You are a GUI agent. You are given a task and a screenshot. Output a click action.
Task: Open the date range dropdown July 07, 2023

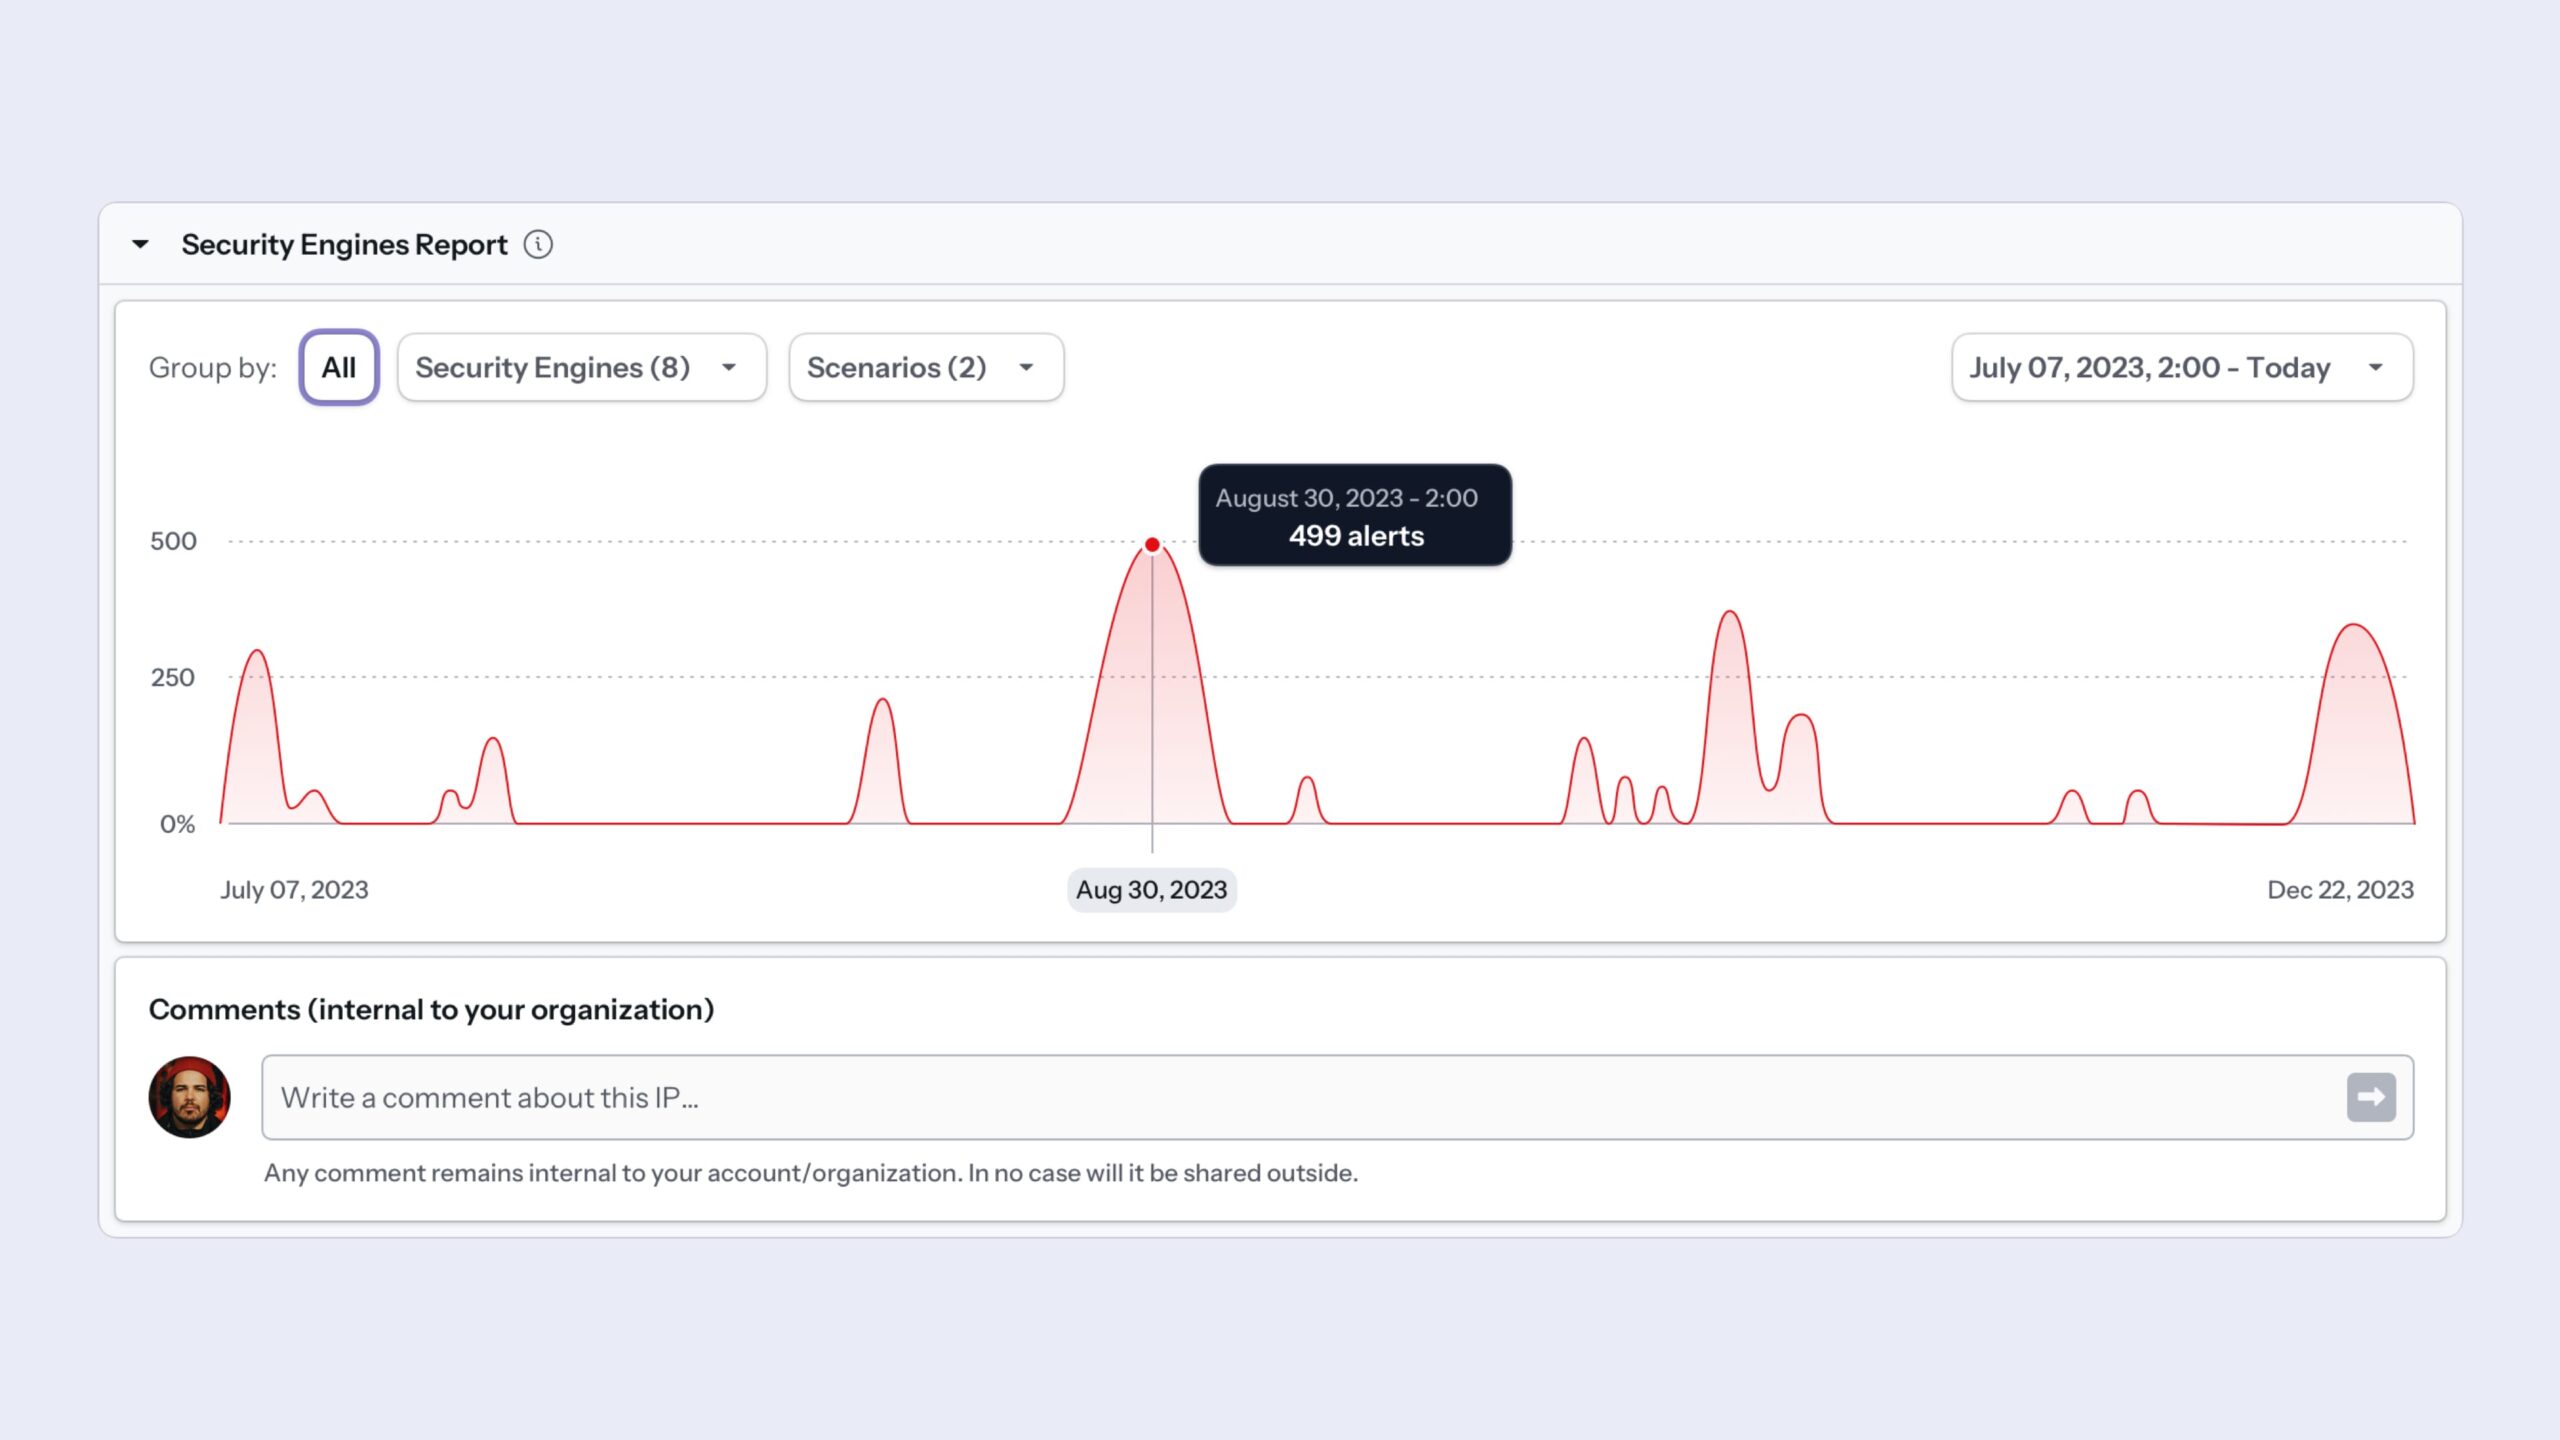point(2182,367)
